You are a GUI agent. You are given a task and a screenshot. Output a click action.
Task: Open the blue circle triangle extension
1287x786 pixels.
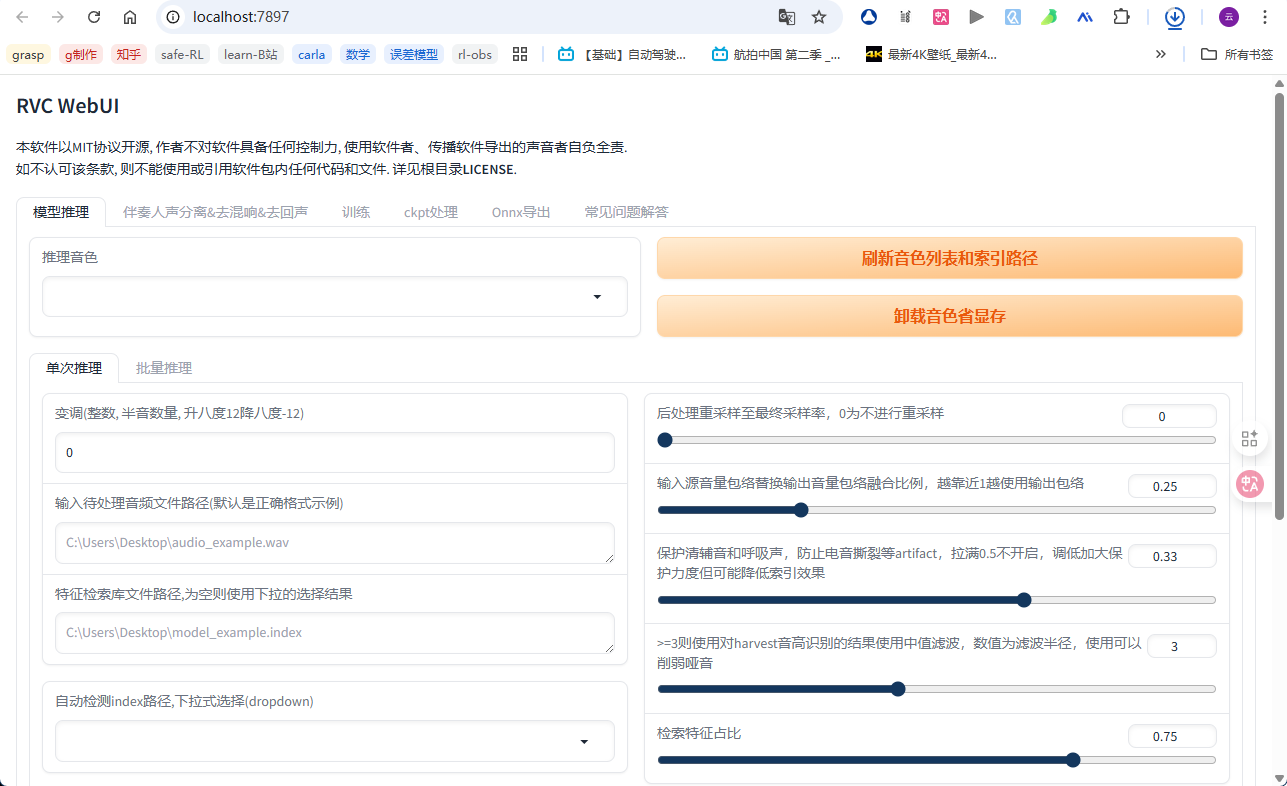pos(869,17)
